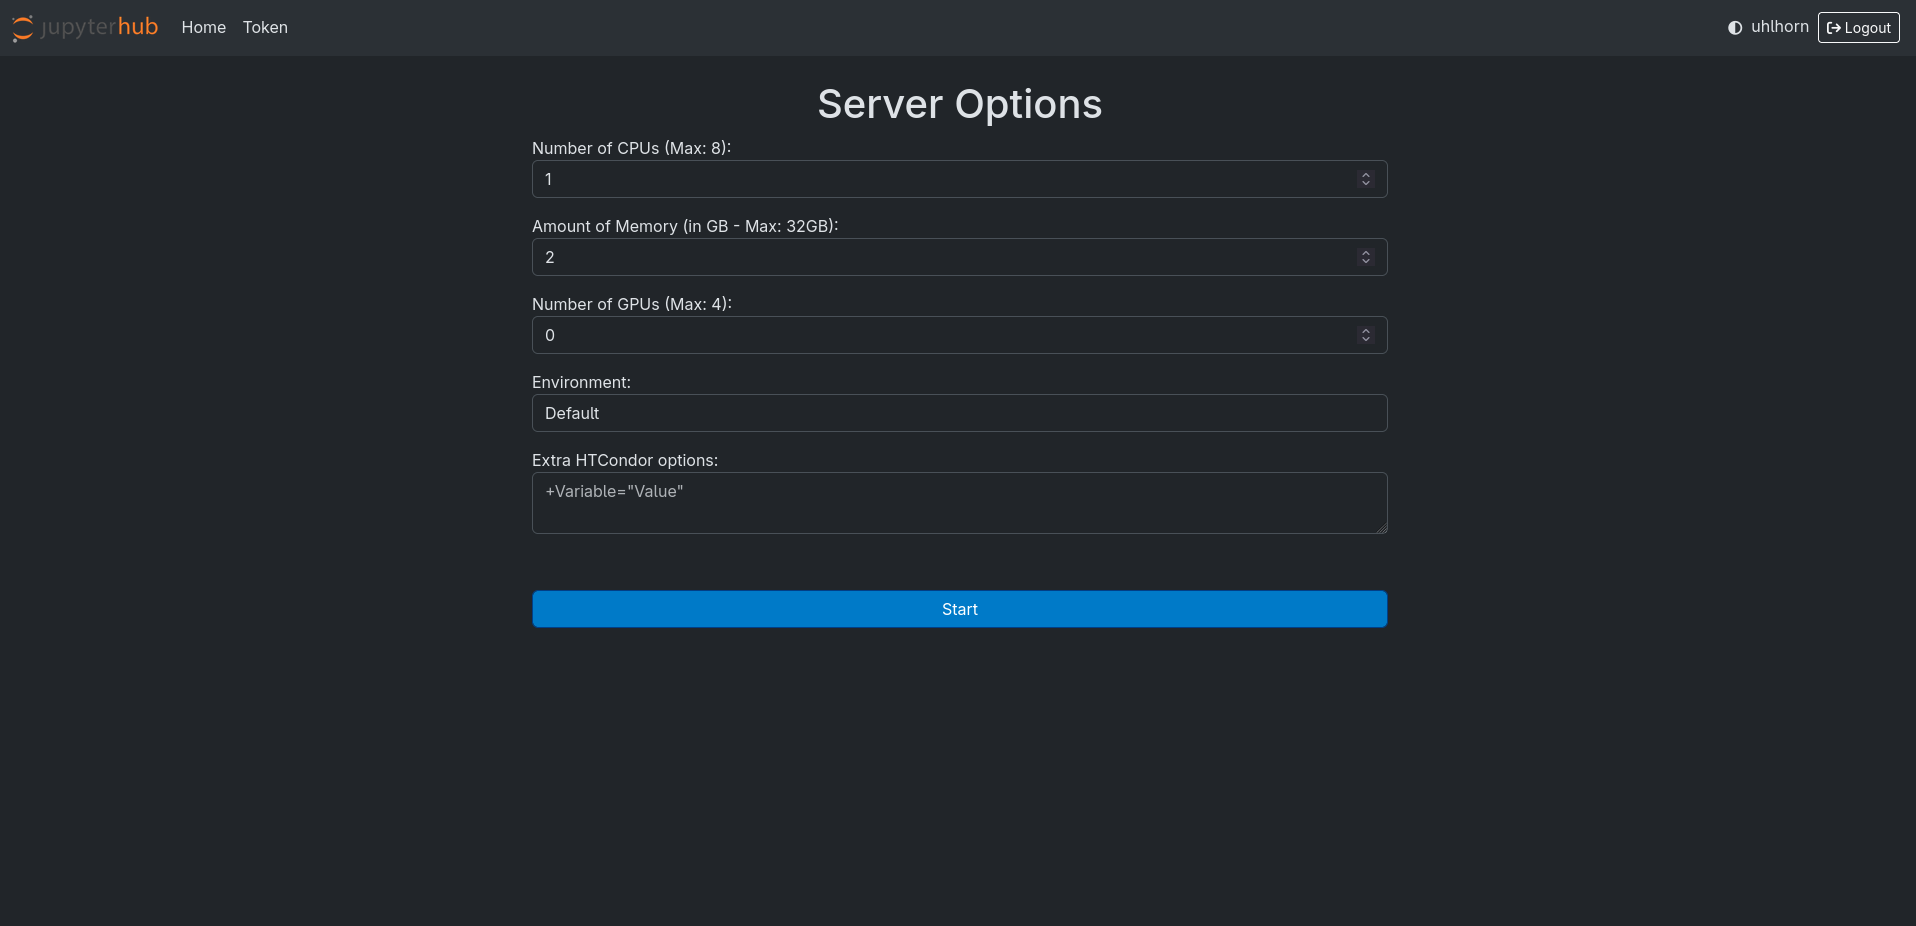Open the Environment dropdown showing Default

[x=959, y=413]
